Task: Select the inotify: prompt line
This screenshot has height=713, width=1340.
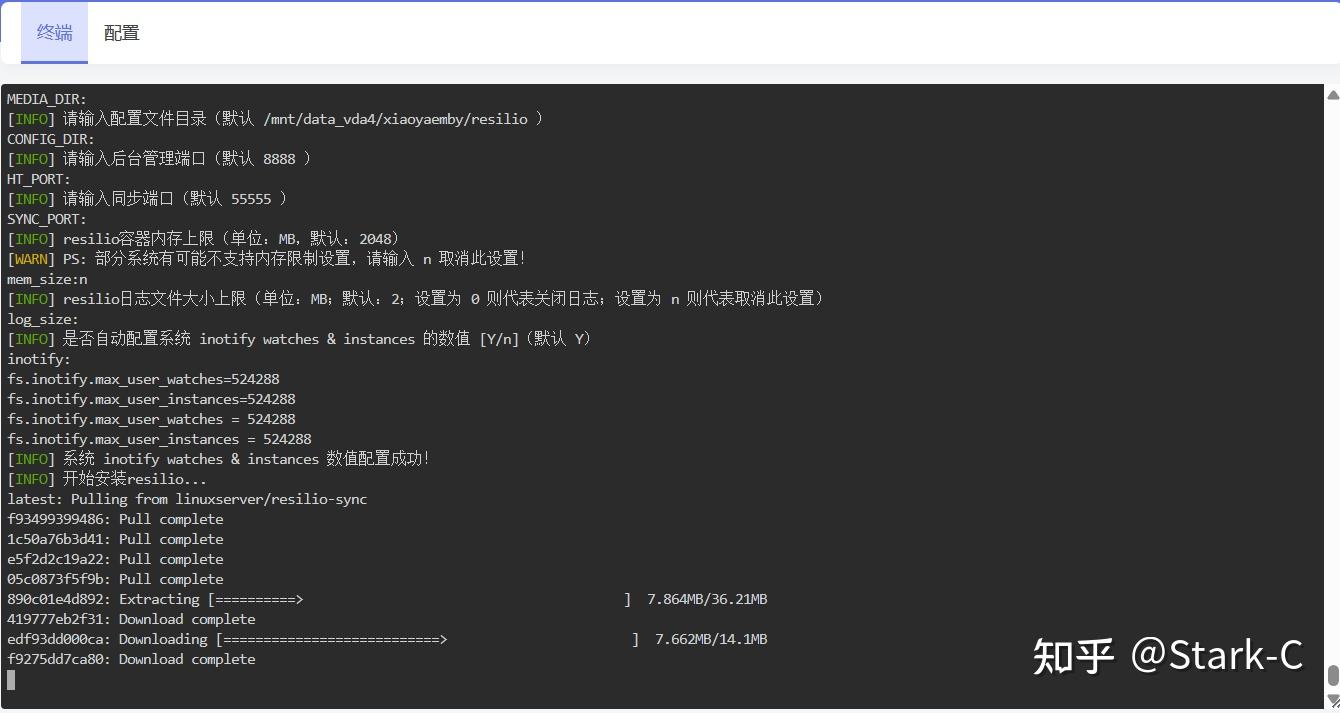Action: point(37,358)
